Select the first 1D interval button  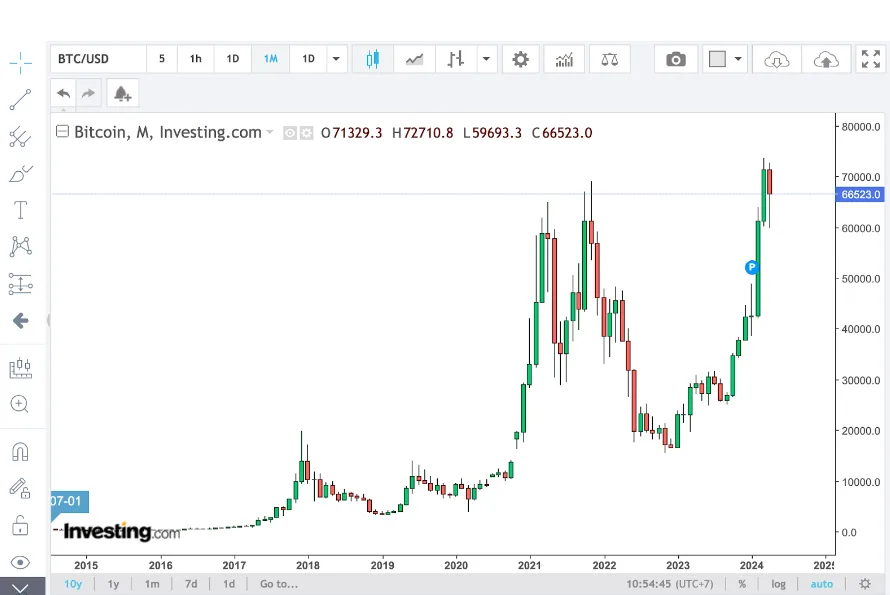[233, 58]
